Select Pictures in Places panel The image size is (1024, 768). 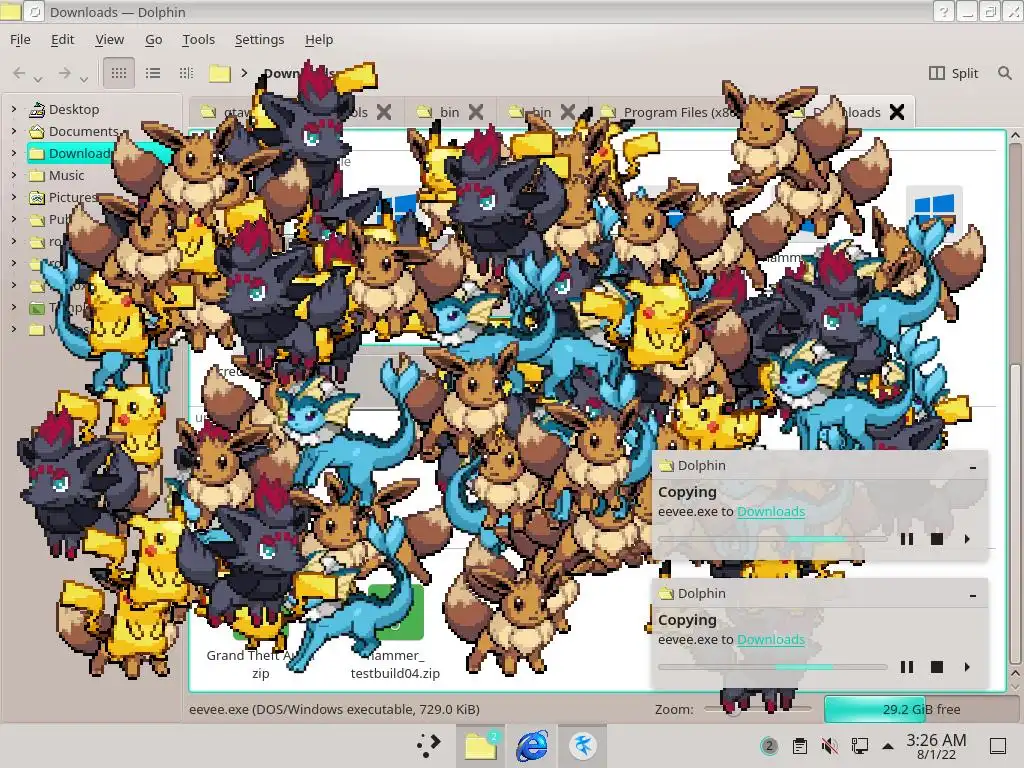coord(72,197)
